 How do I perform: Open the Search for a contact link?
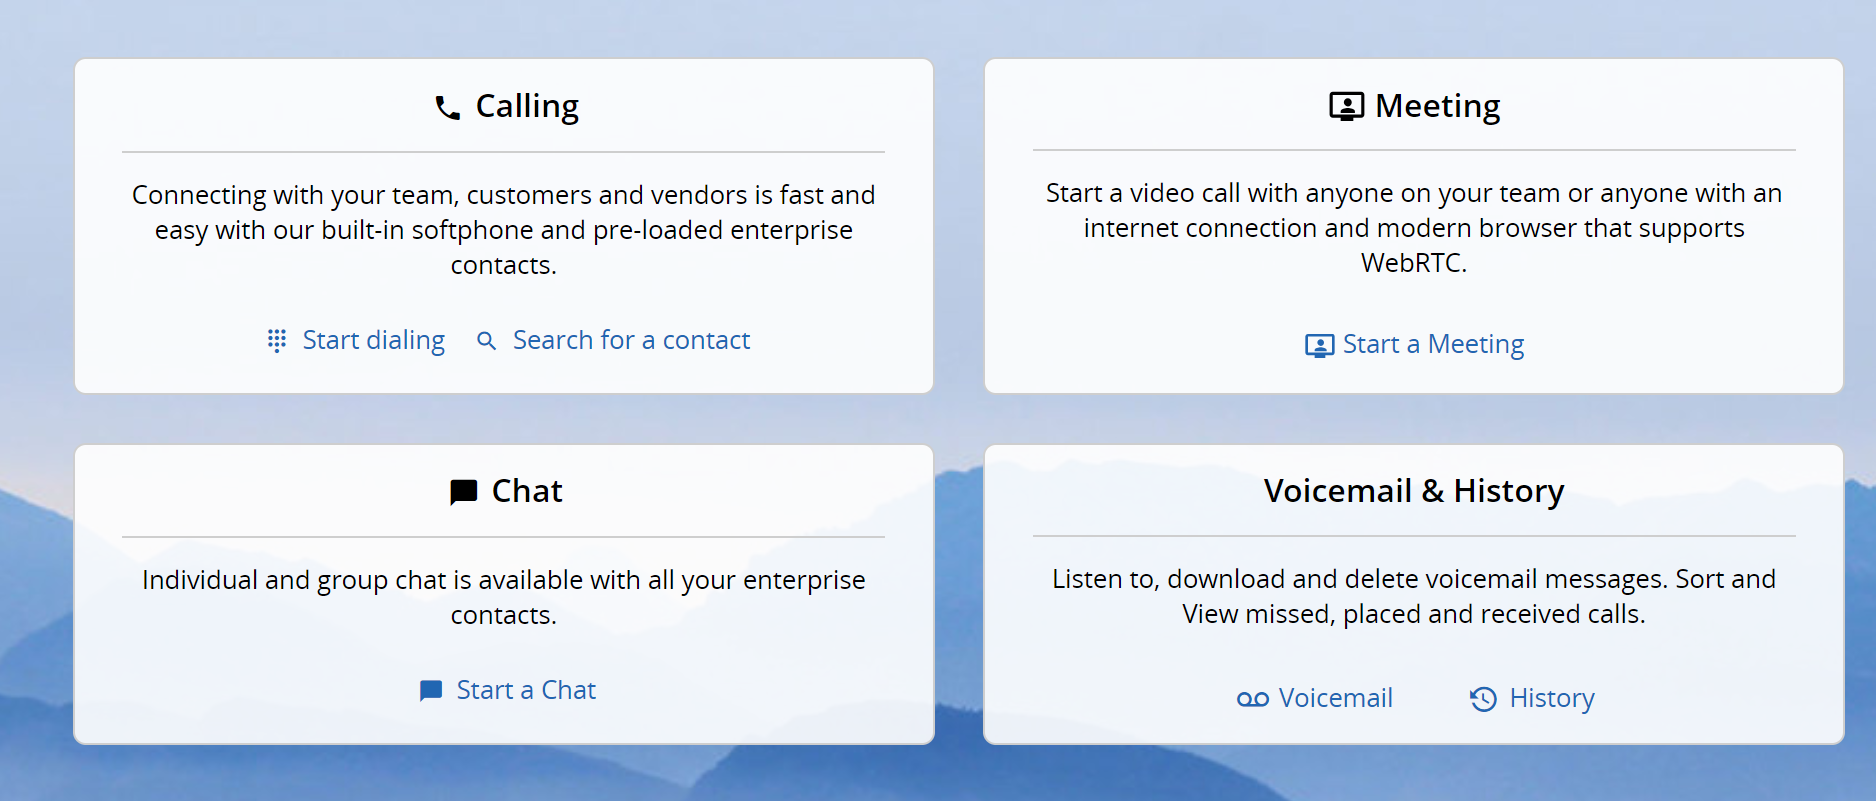(x=631, y=341)
